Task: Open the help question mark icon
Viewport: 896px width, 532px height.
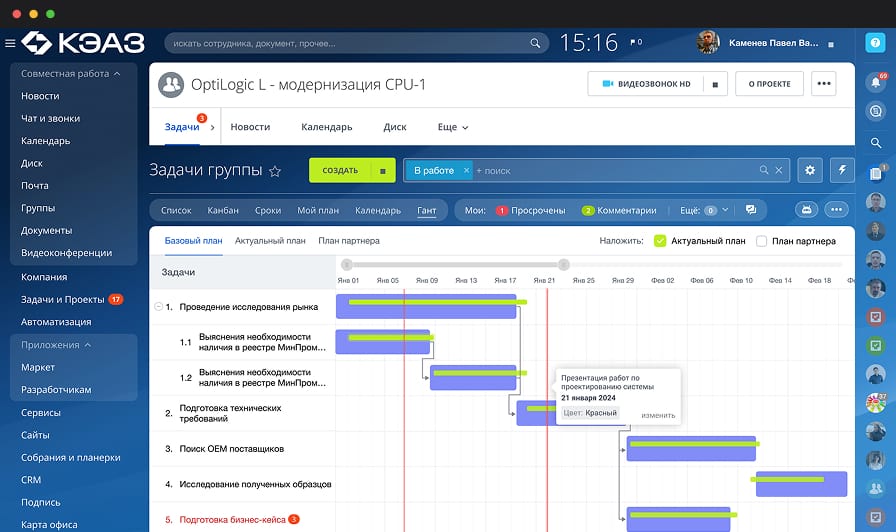Action: 875,42
